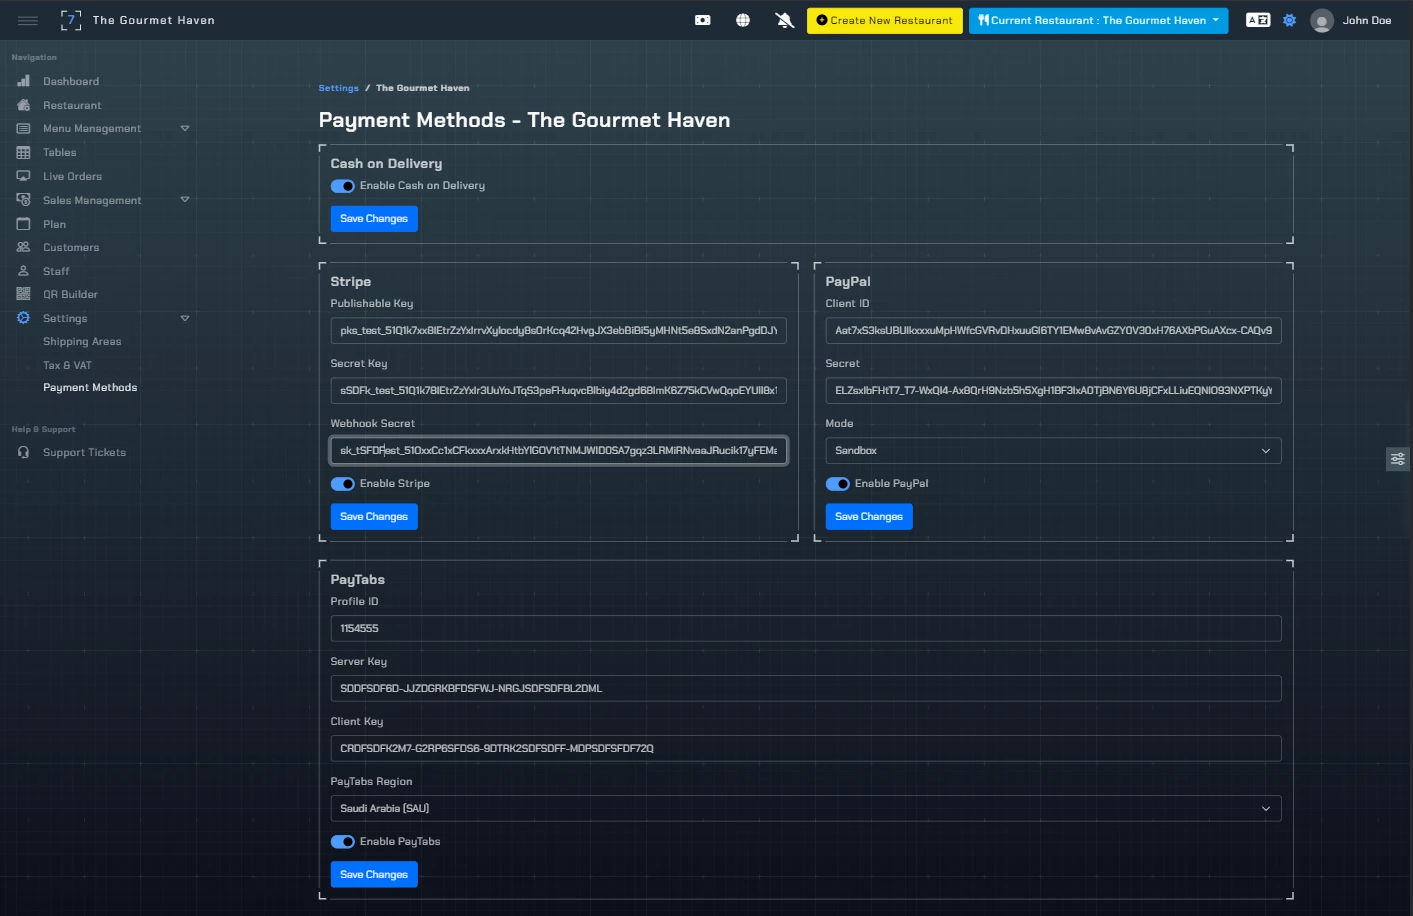The height and width of the screenshot is (916, 1413).
Task: Open the PayPal Mode dropdown
Action: click(1053, 451)
